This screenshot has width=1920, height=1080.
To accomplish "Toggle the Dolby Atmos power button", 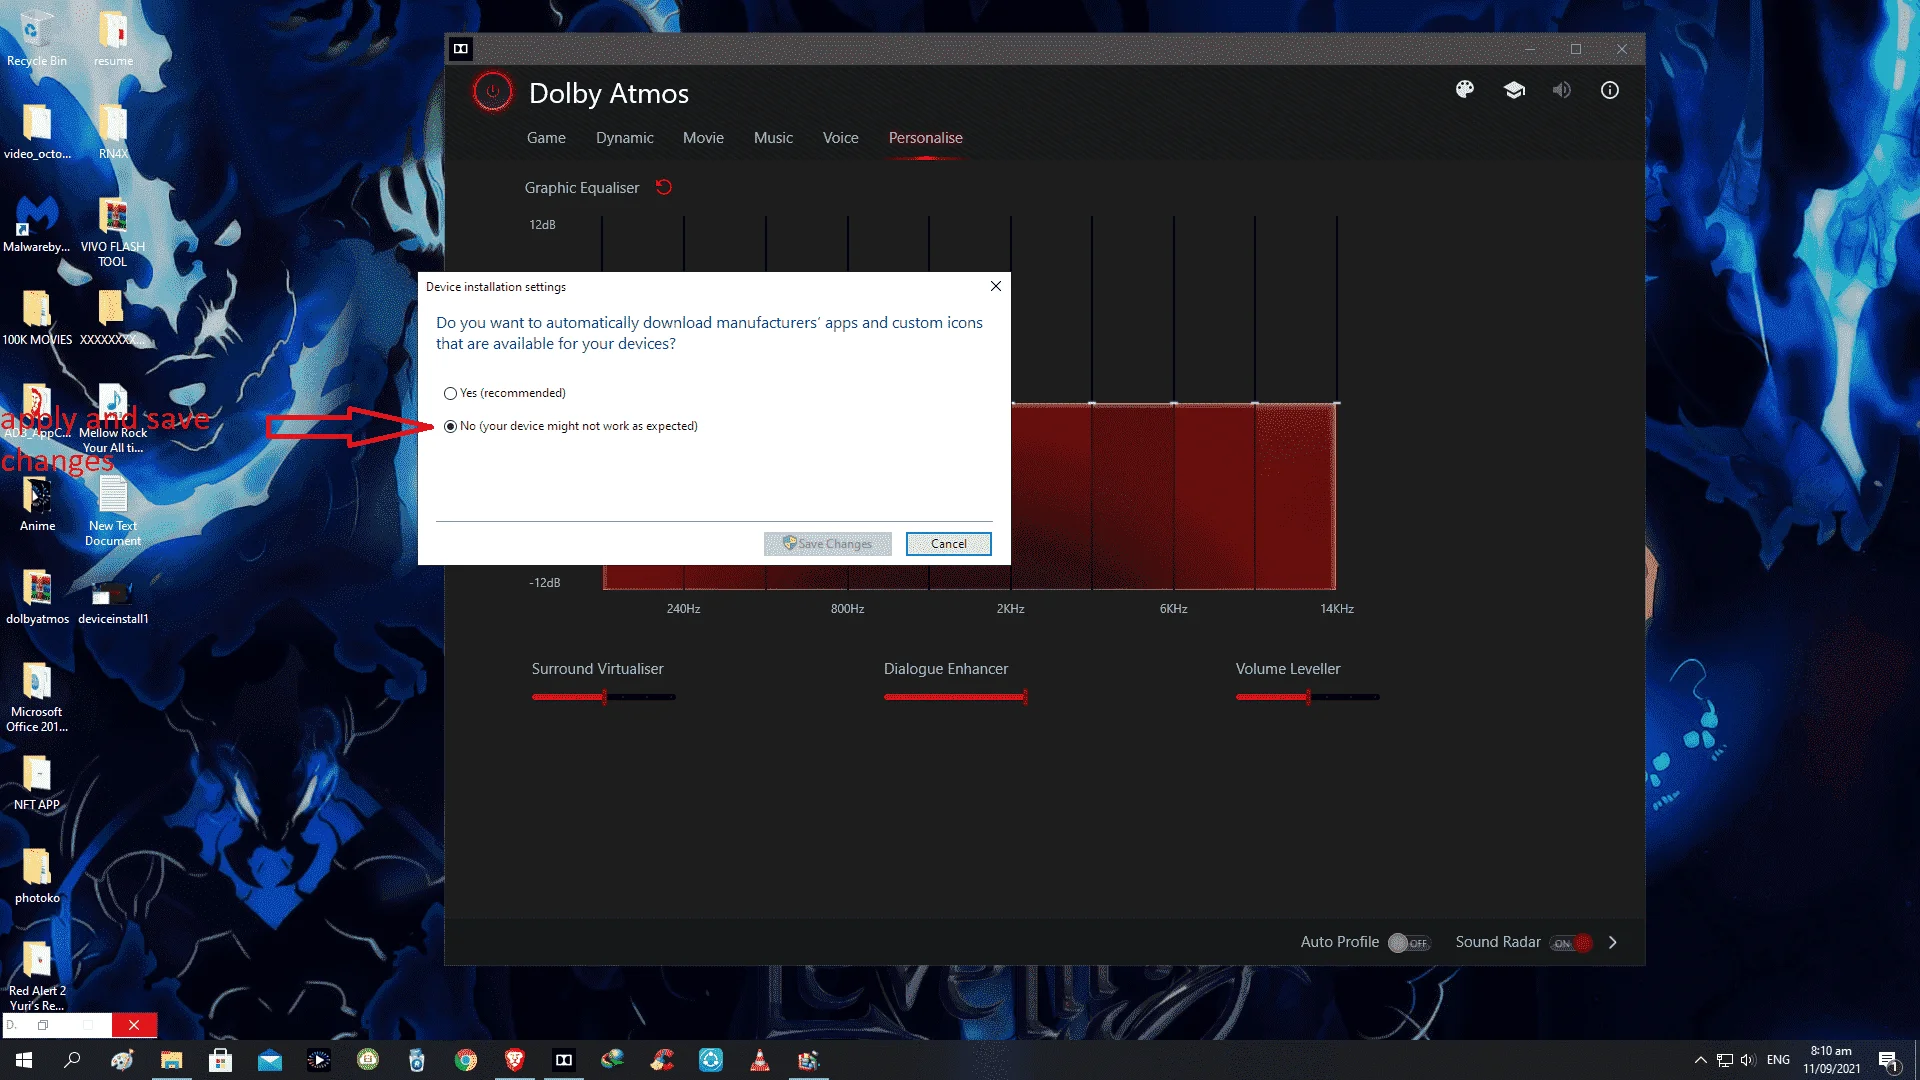I will pyautogui.click(x=492, y=92).
